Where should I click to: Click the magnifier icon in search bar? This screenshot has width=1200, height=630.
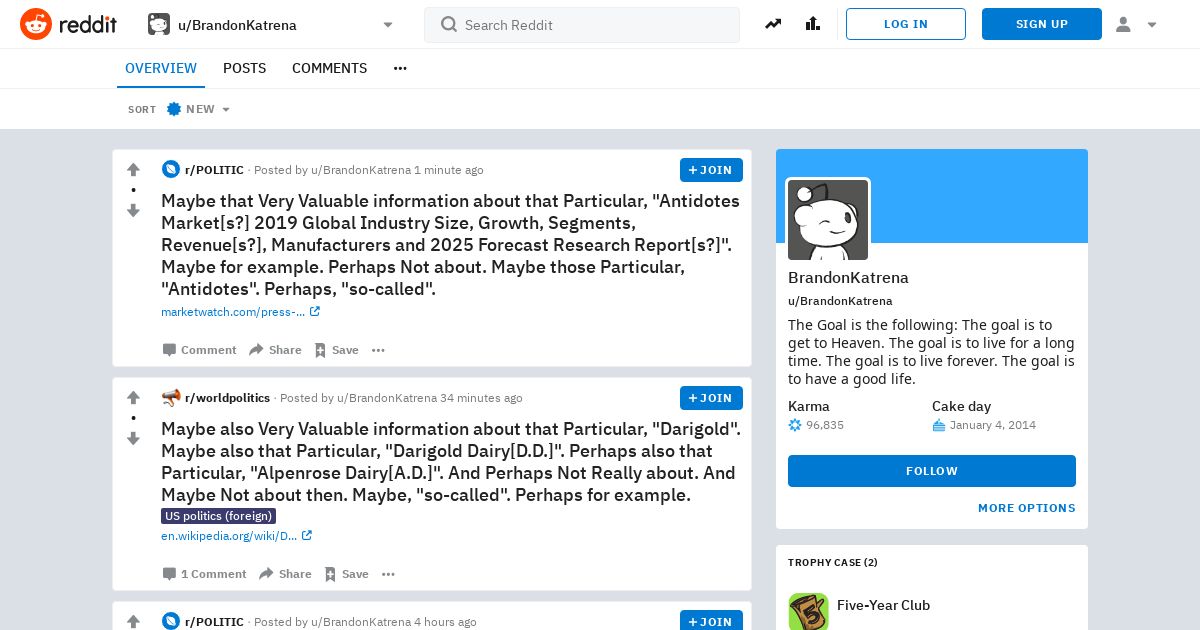[449, 24]
